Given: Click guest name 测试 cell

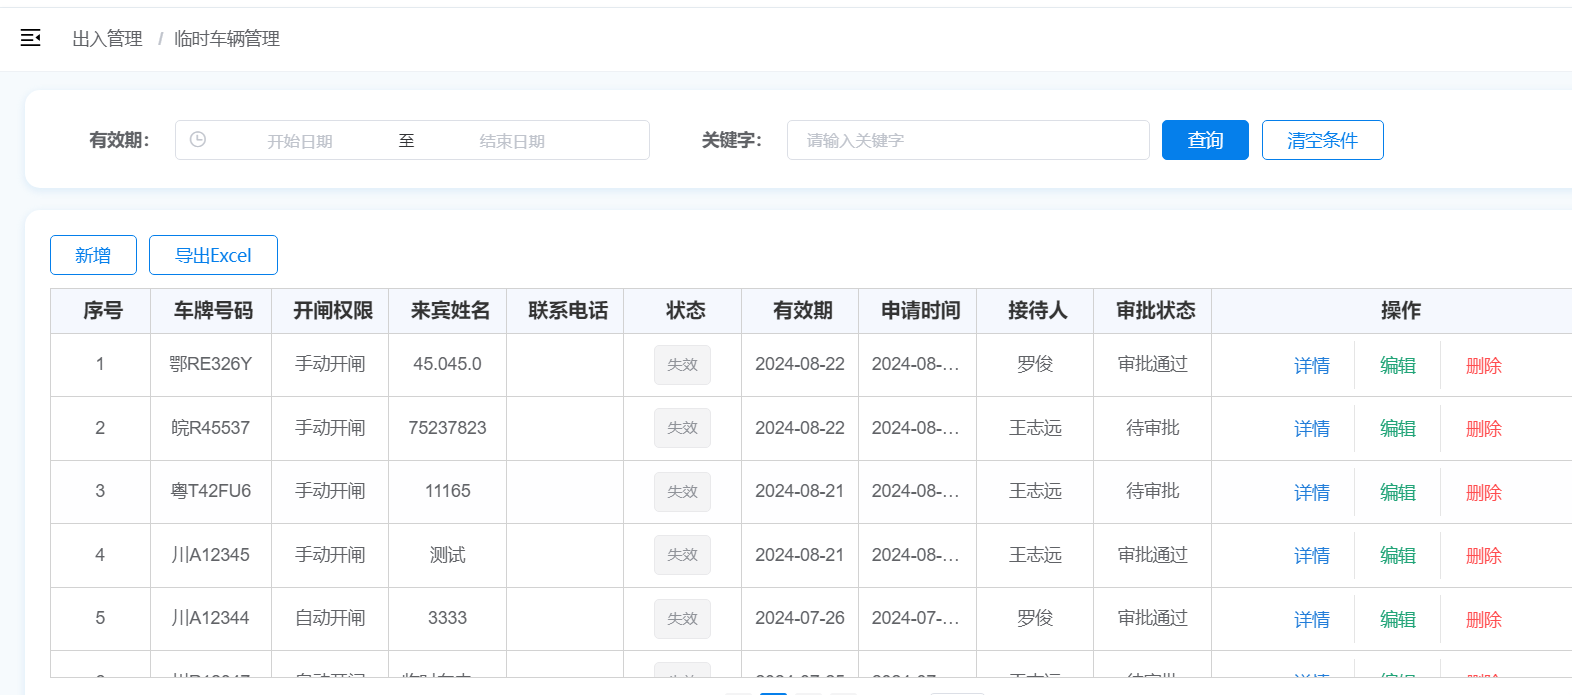Looking at the screenshot, I should [447, 555].
